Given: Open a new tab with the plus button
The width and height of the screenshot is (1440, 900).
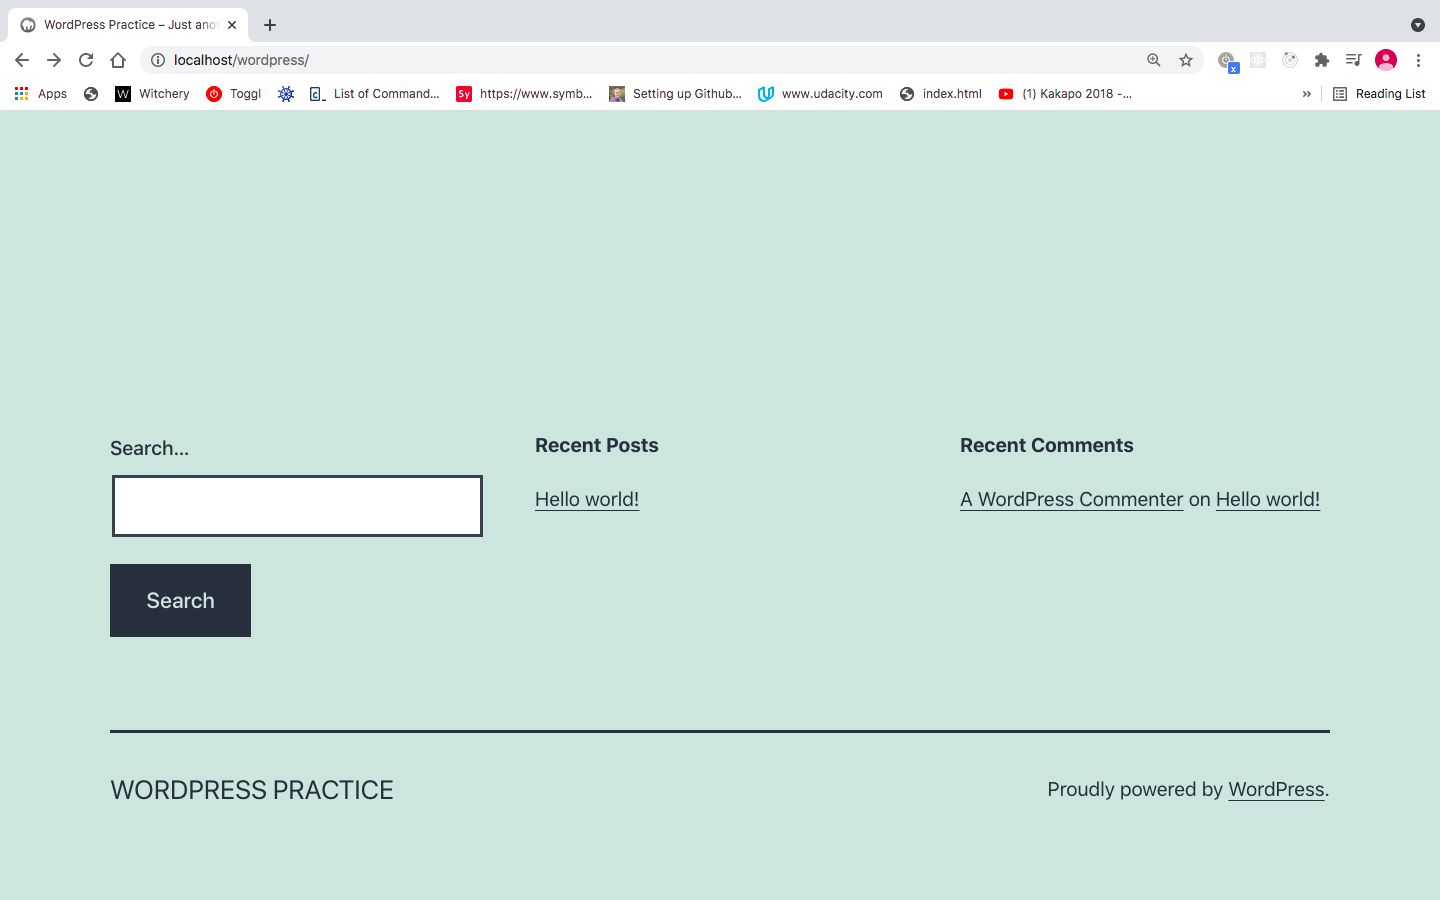Looking at the screenshot, I should pos(270,25).
